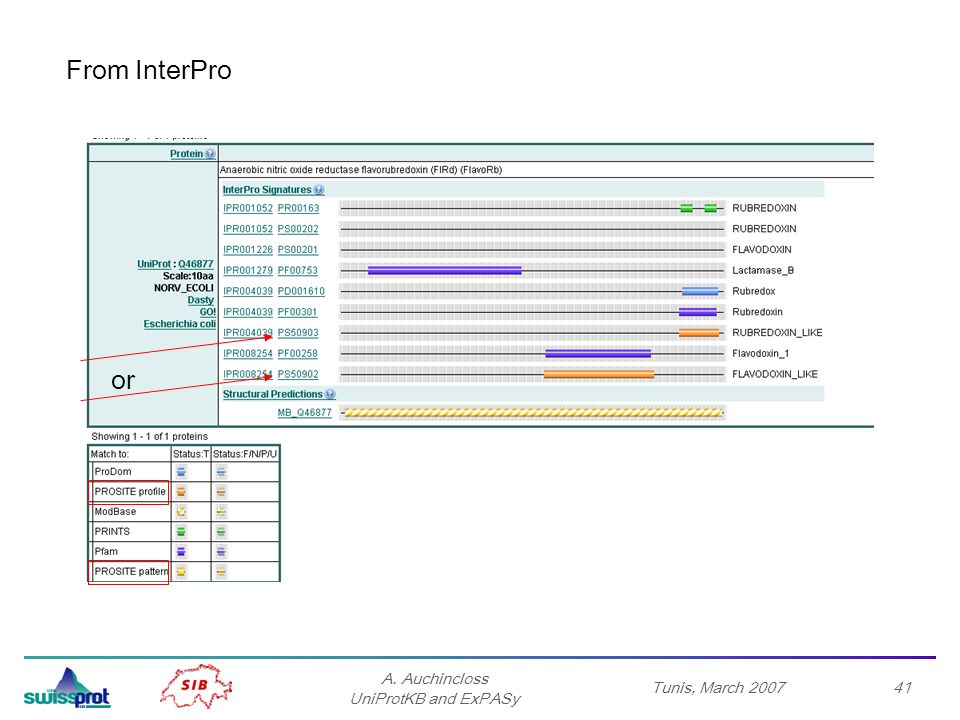Click PRINTS Status:T green icon

[181, 532]
